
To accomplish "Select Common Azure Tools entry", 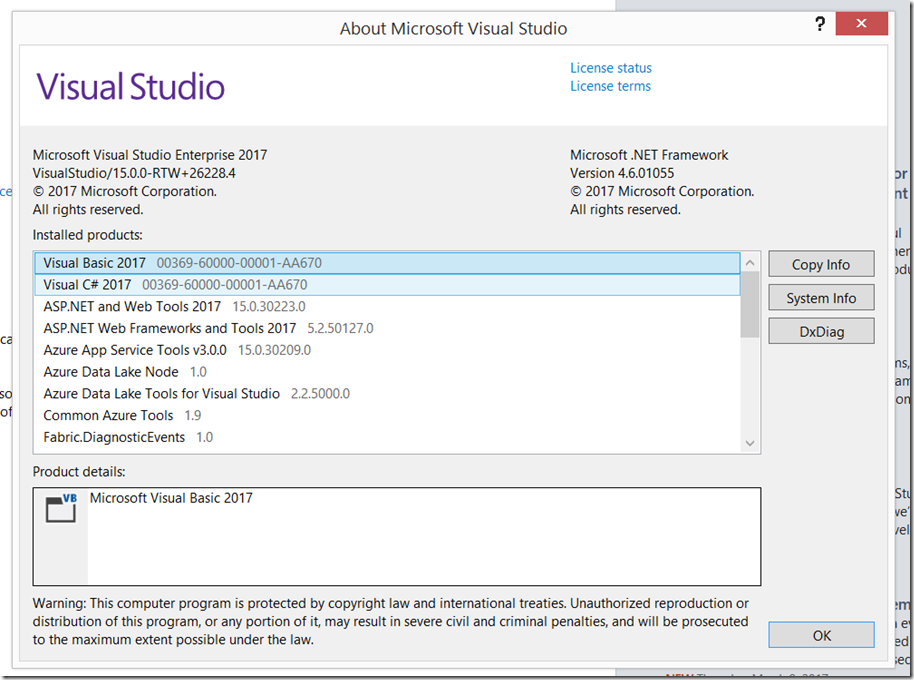I will click(108, 415).
